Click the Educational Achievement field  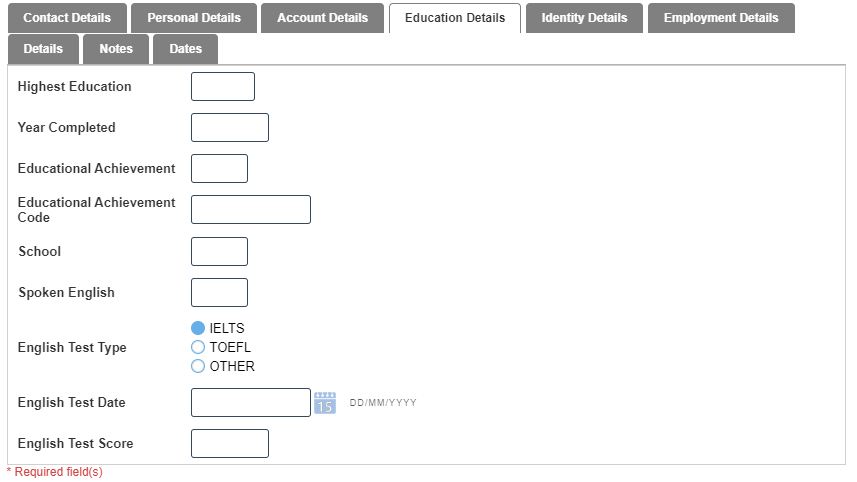coord(219,169)
